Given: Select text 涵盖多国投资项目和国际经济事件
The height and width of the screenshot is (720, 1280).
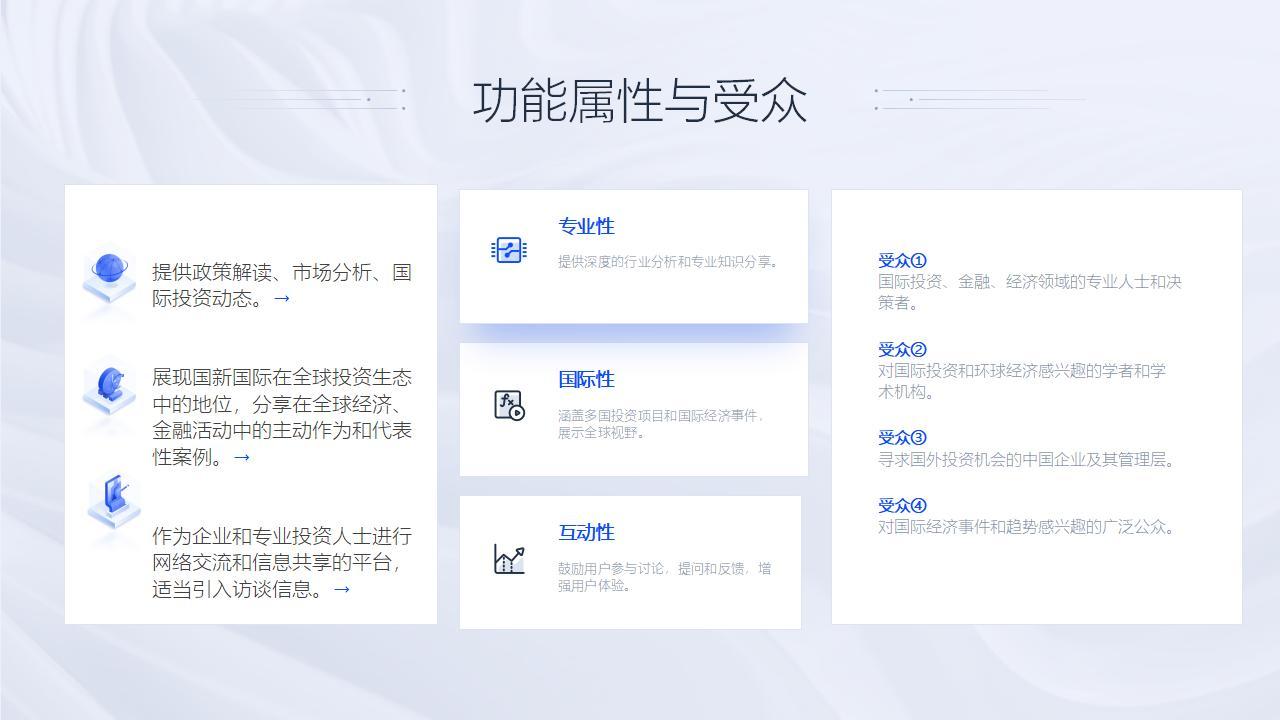Looking at the screenshot, I should point(658,415).
